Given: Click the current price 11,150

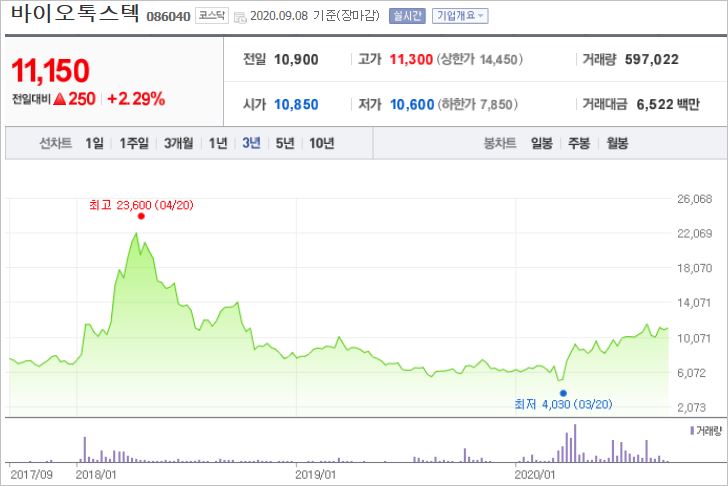Looking at the screenshot, I should click(x=50, y=71).
